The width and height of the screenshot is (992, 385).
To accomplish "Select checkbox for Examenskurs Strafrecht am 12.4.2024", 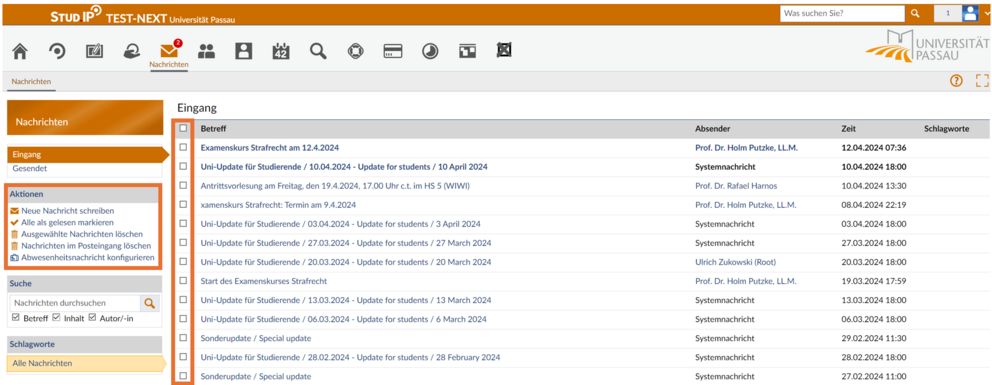I will point(183,147).
